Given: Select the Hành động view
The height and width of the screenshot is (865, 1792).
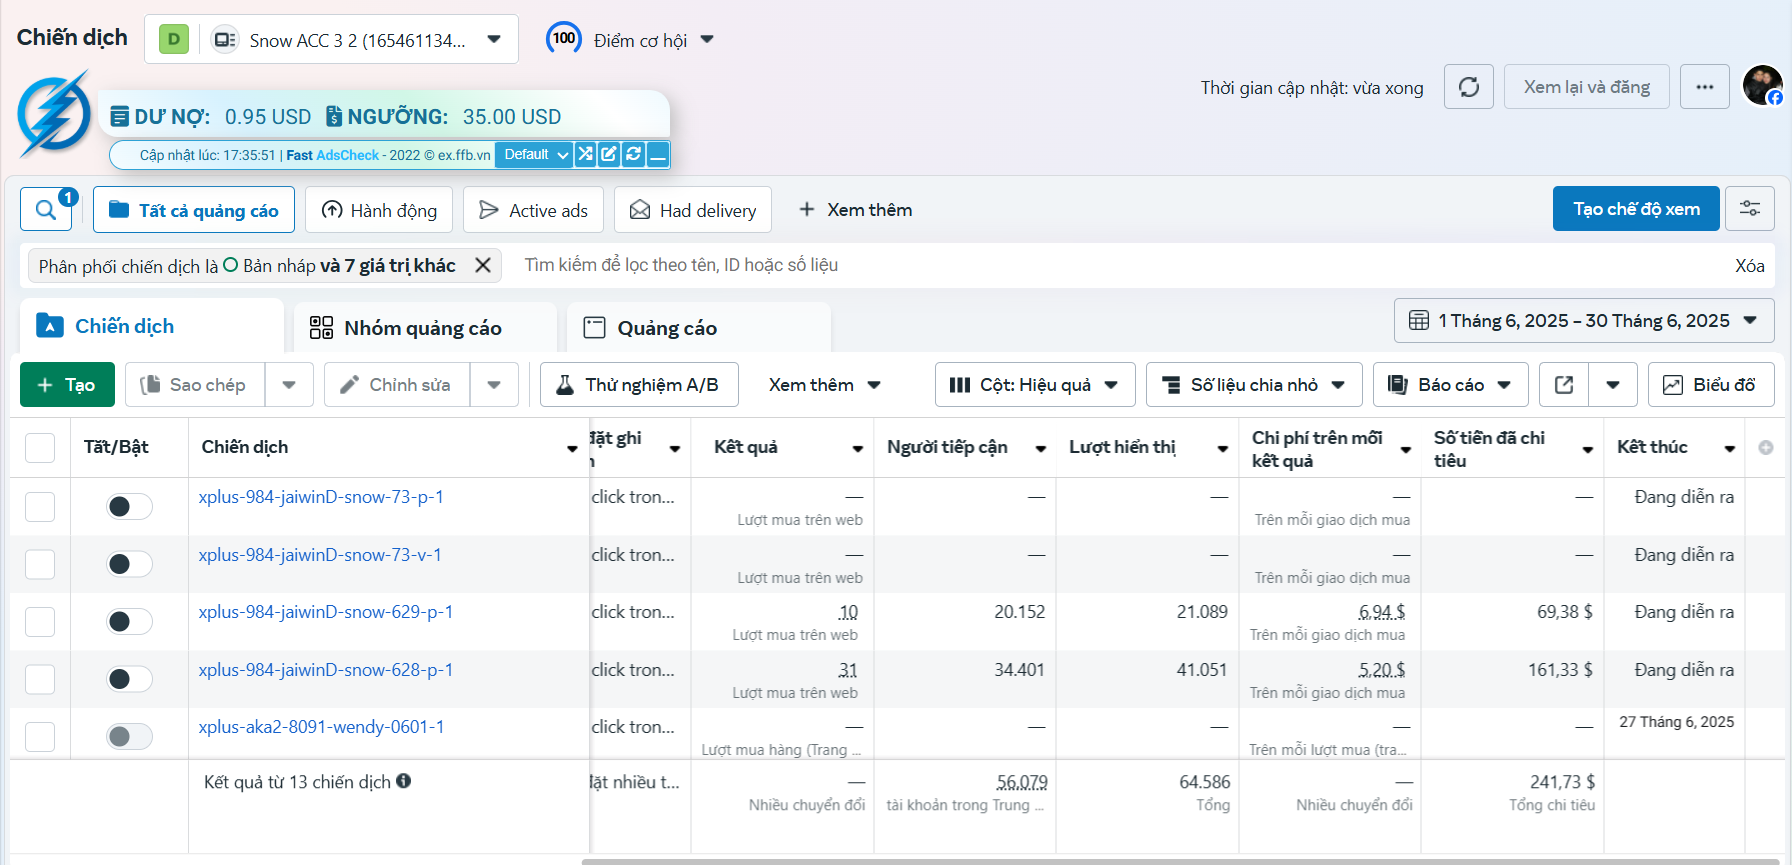Looking at the screenshot, I should (x=379, y=210).
